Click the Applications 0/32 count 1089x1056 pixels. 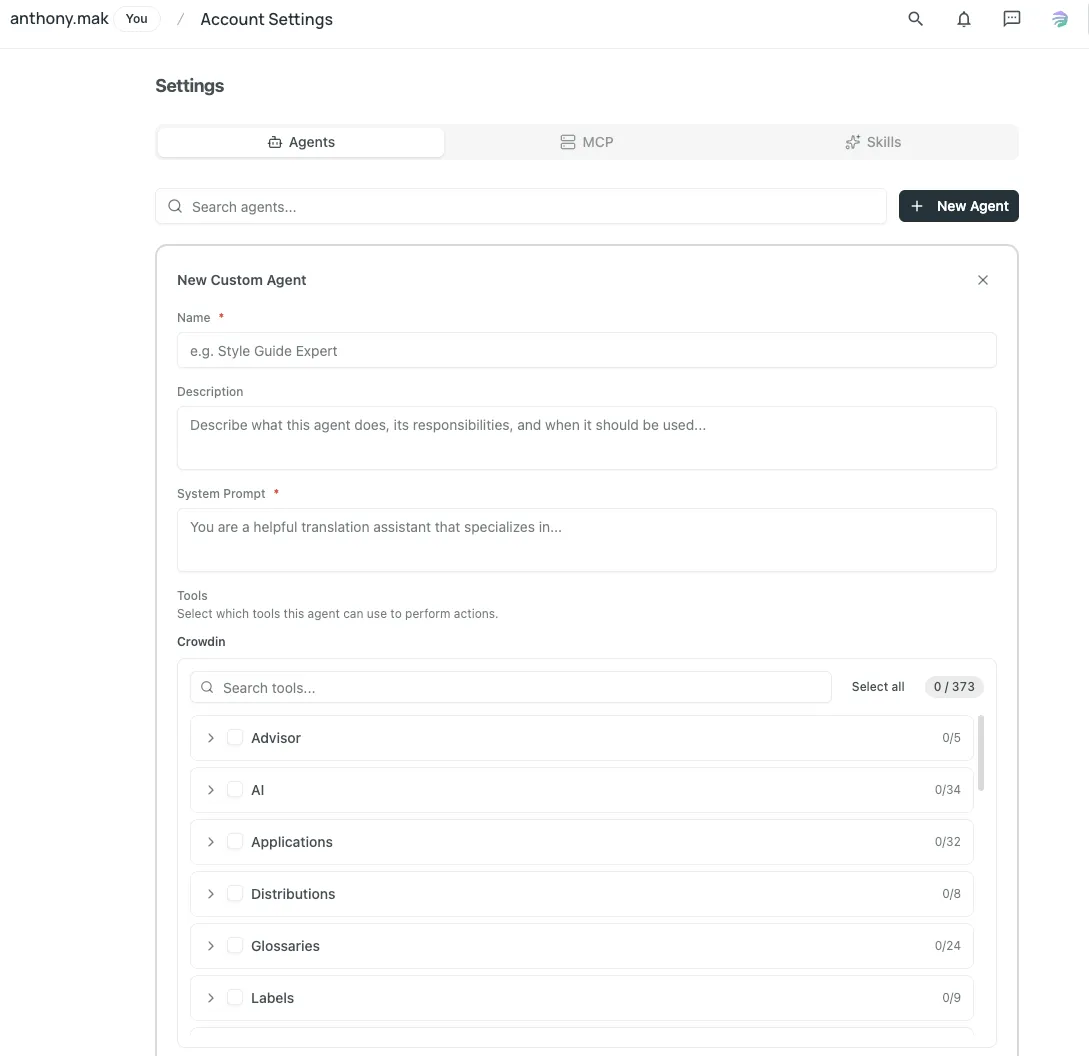point(947,841)
